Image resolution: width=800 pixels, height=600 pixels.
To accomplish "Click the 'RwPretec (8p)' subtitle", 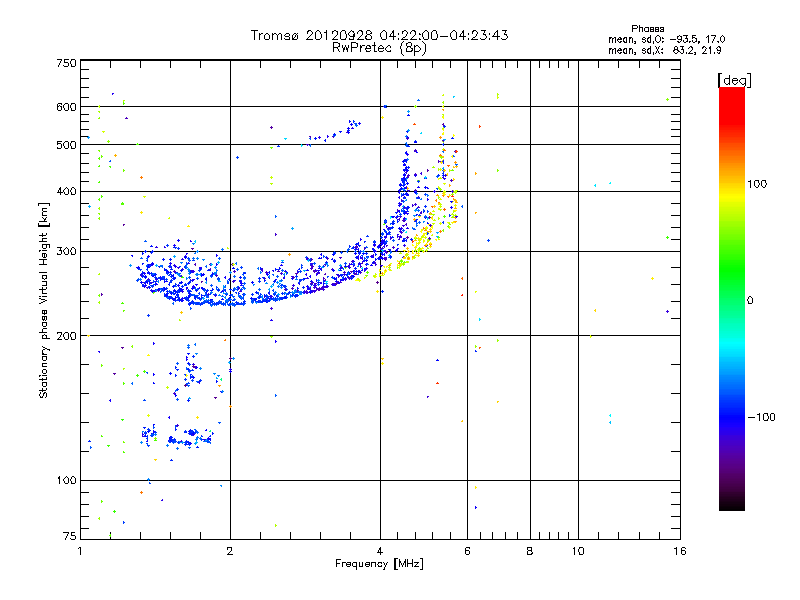I will pos(379,48).
